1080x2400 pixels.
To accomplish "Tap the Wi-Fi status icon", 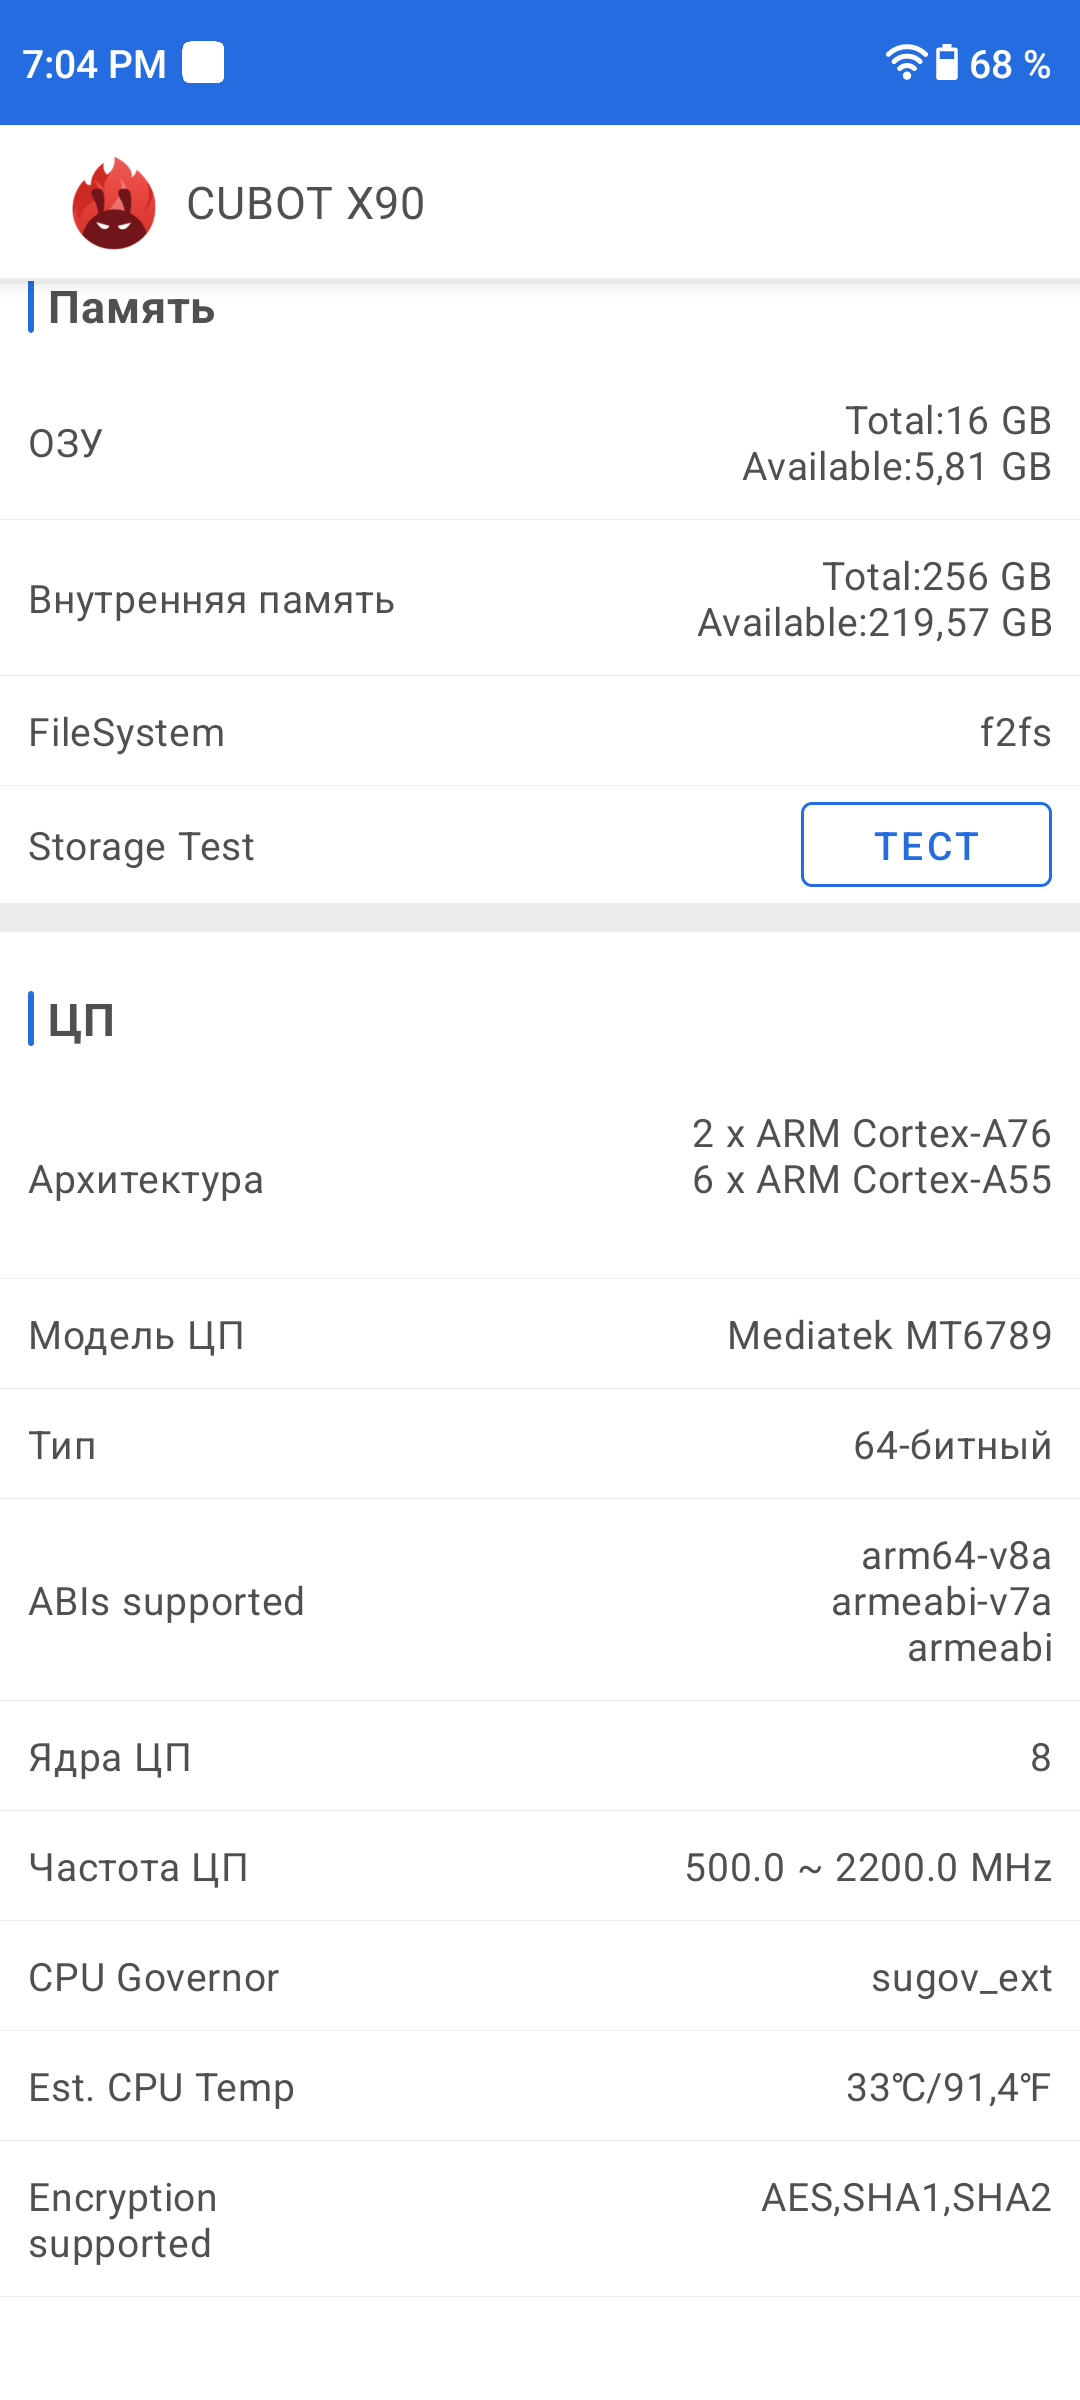I will pyautogui.click(x=906, y=63).
